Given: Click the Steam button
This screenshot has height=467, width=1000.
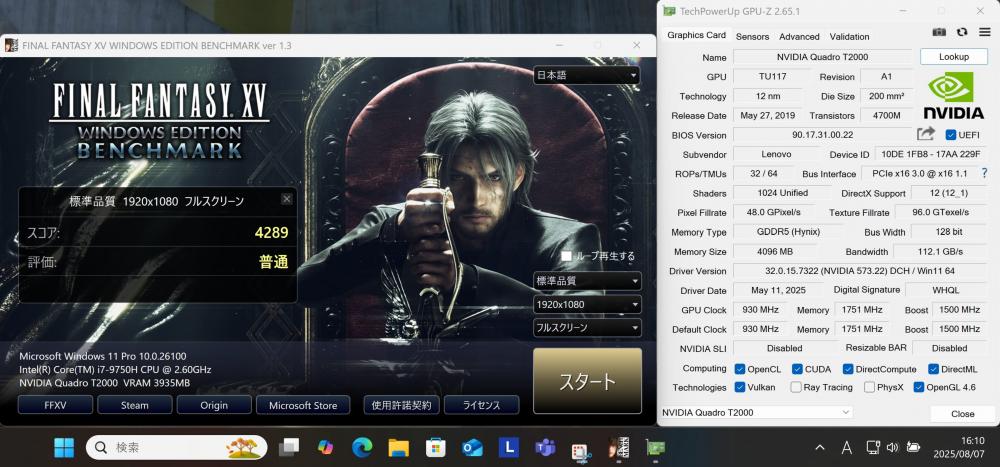Looking at the screenshot, I should pos(135,405).
